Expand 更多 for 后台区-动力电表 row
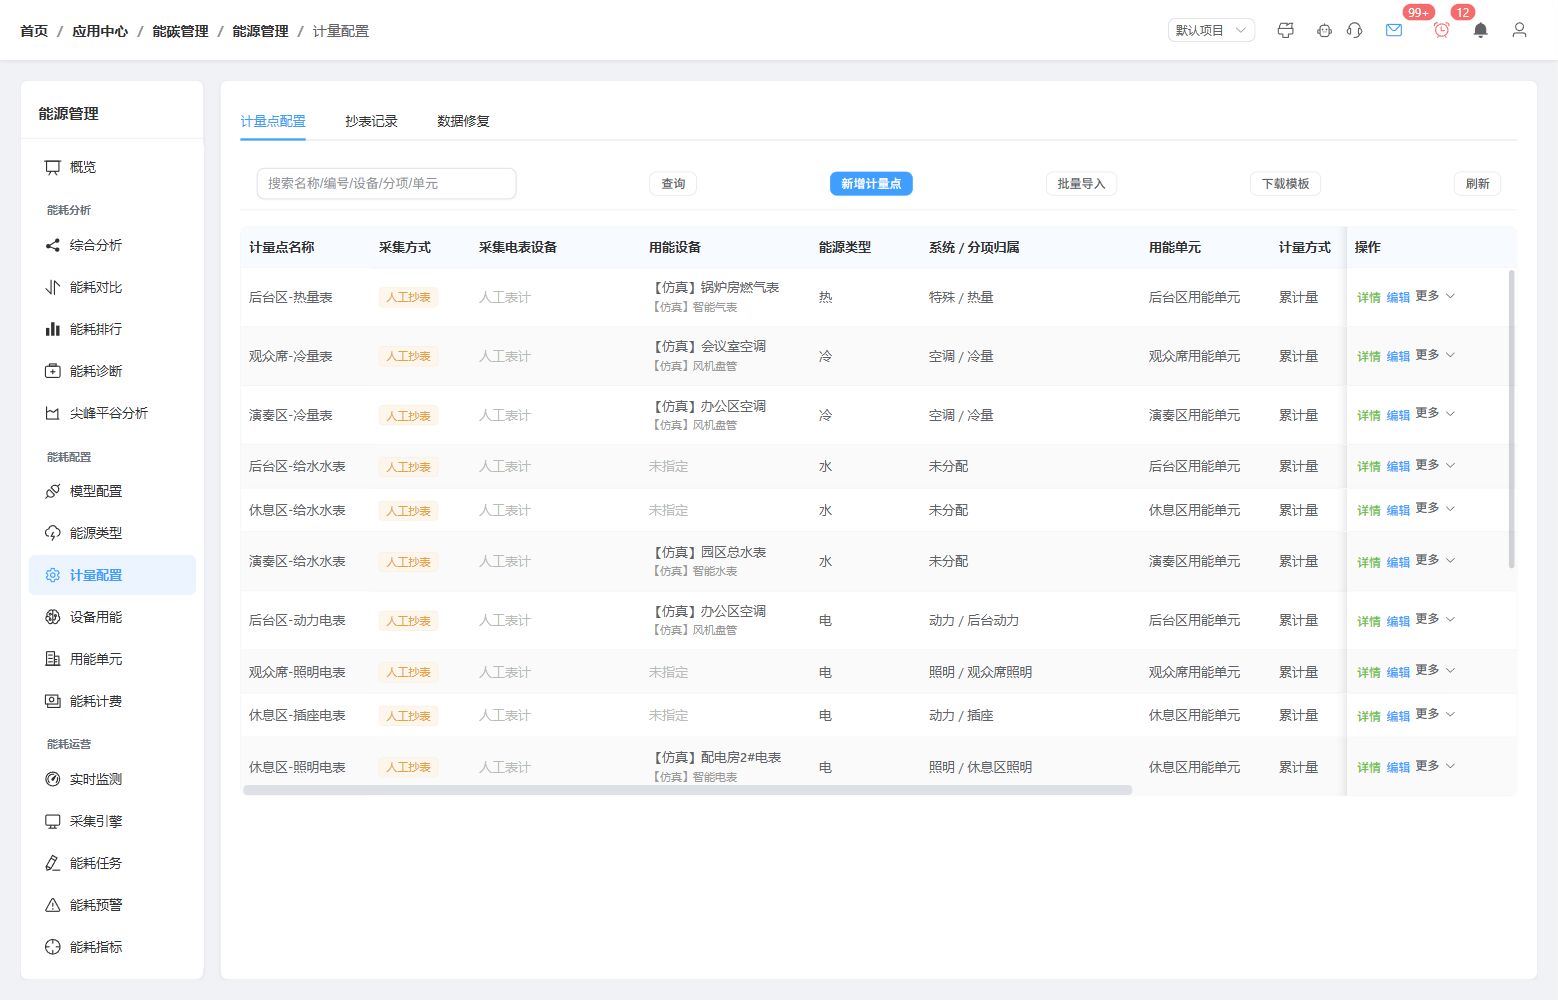This screenshot has height=1000, width=1558. 1435,619
